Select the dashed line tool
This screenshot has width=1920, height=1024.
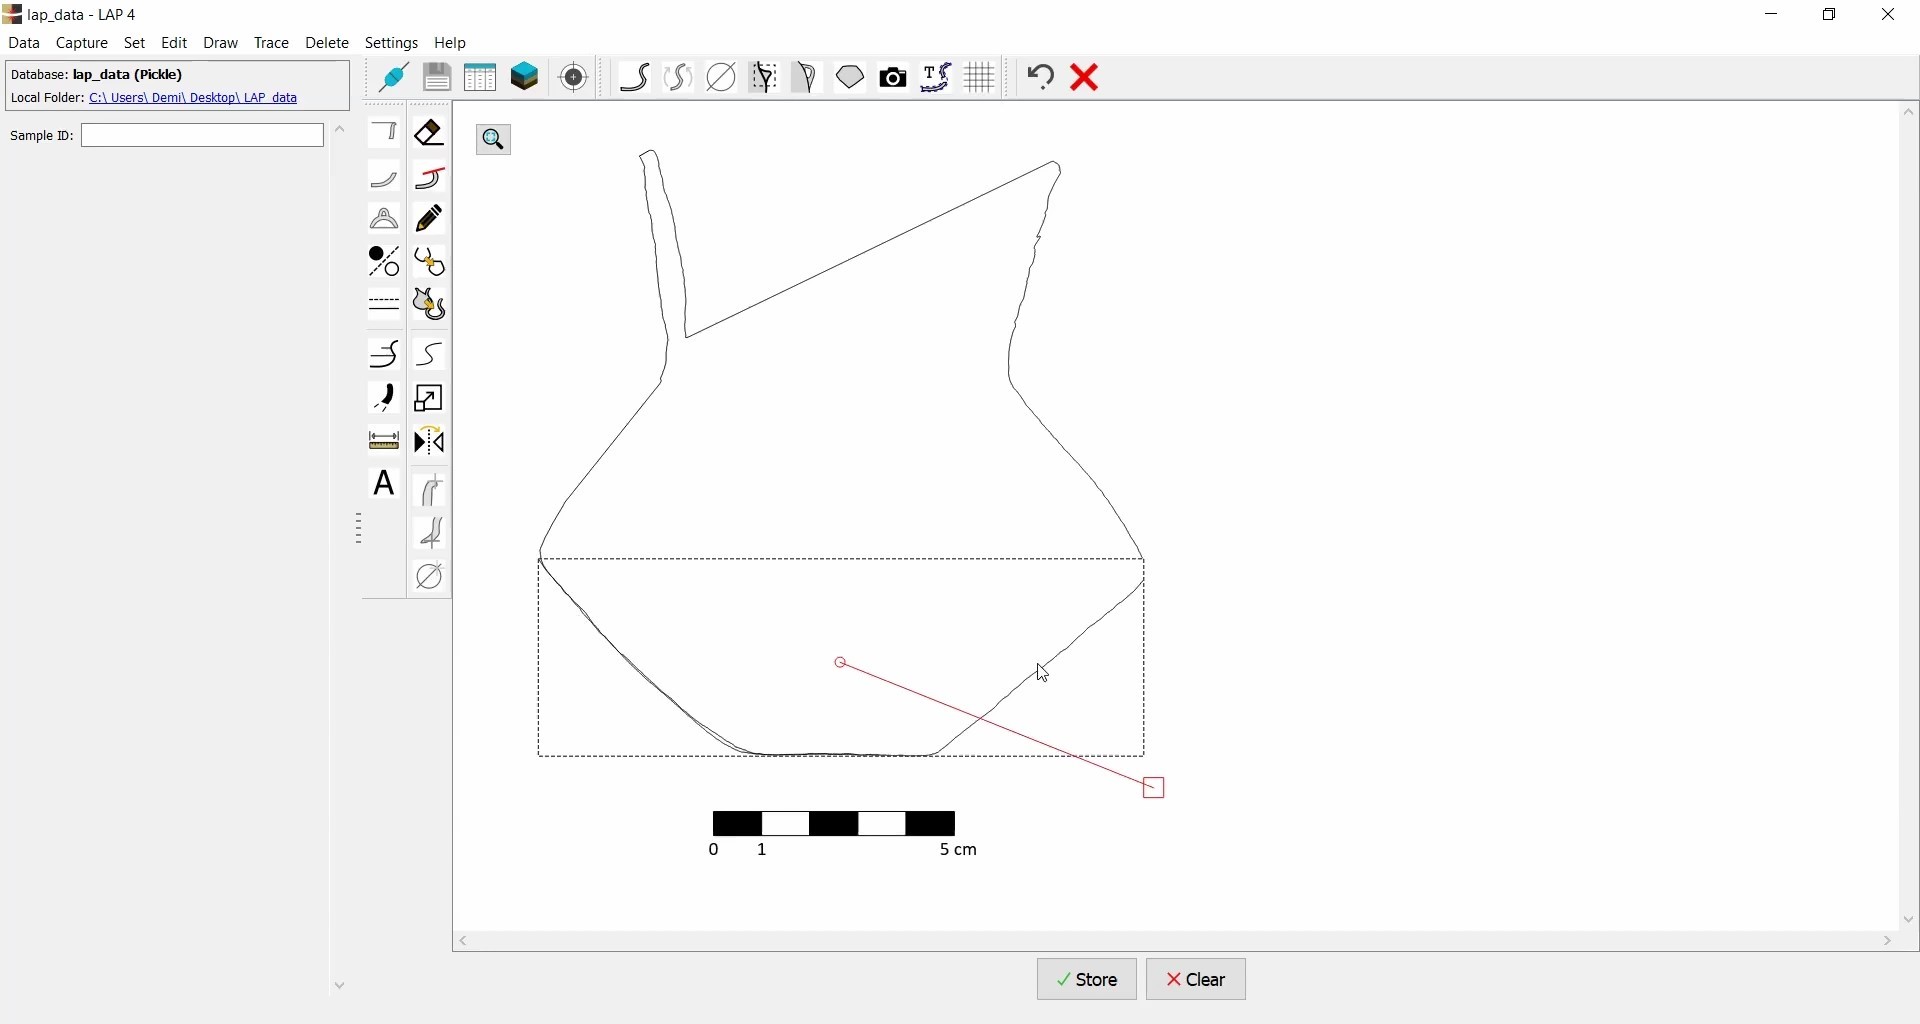(385, 305)
